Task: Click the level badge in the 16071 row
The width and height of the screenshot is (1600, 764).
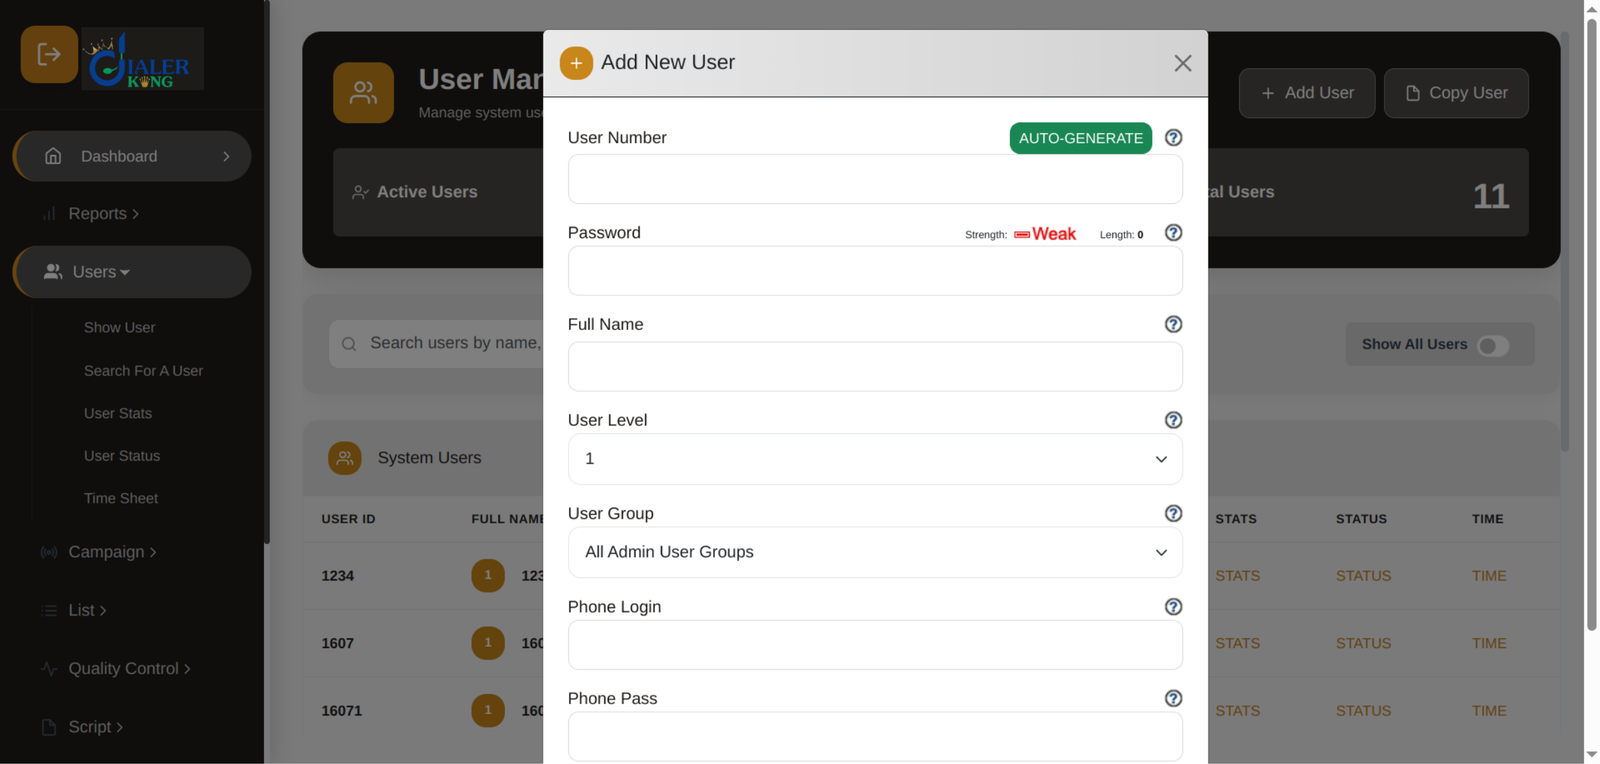Action: (x=488, y=711)
